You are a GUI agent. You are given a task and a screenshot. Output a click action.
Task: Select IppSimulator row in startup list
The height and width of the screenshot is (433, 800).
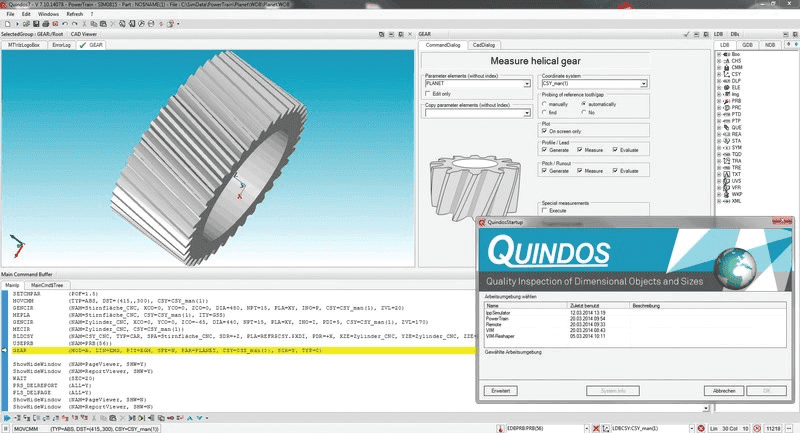[635, 313]
